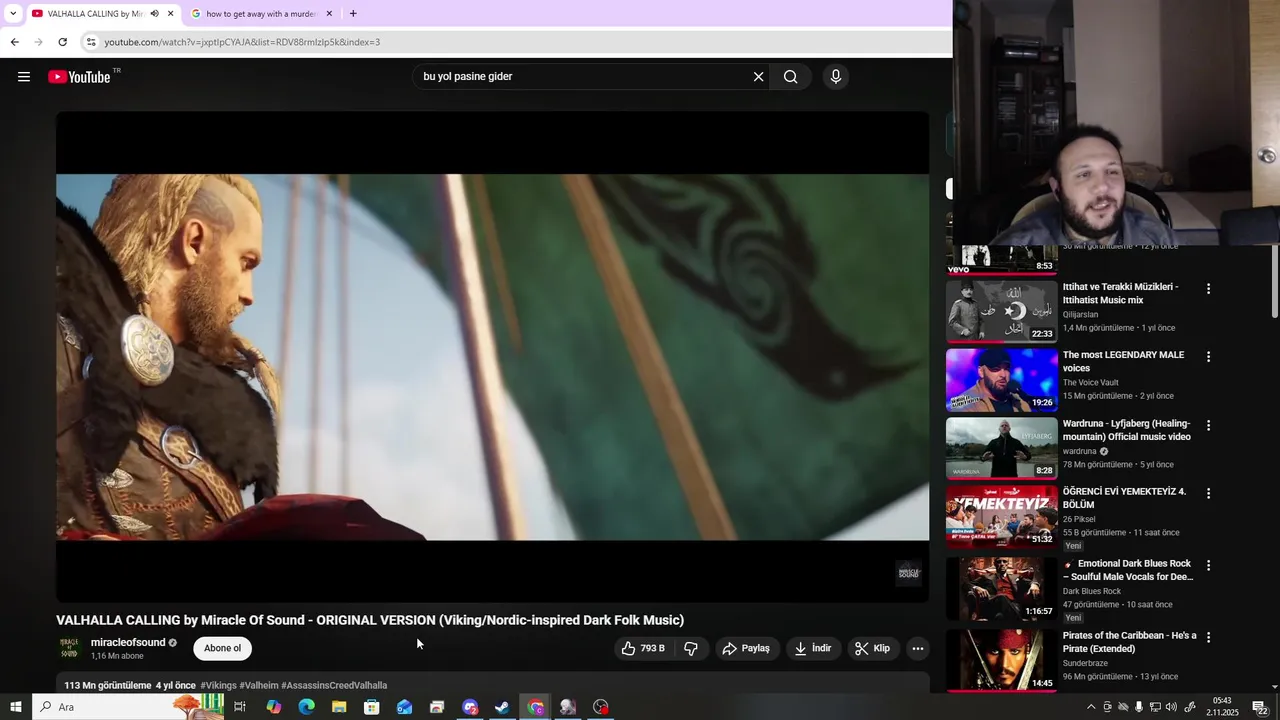Switch to VALHALLA CALLING browser tab
This screenshot has height=720, width=1280.
coord(103,14)
